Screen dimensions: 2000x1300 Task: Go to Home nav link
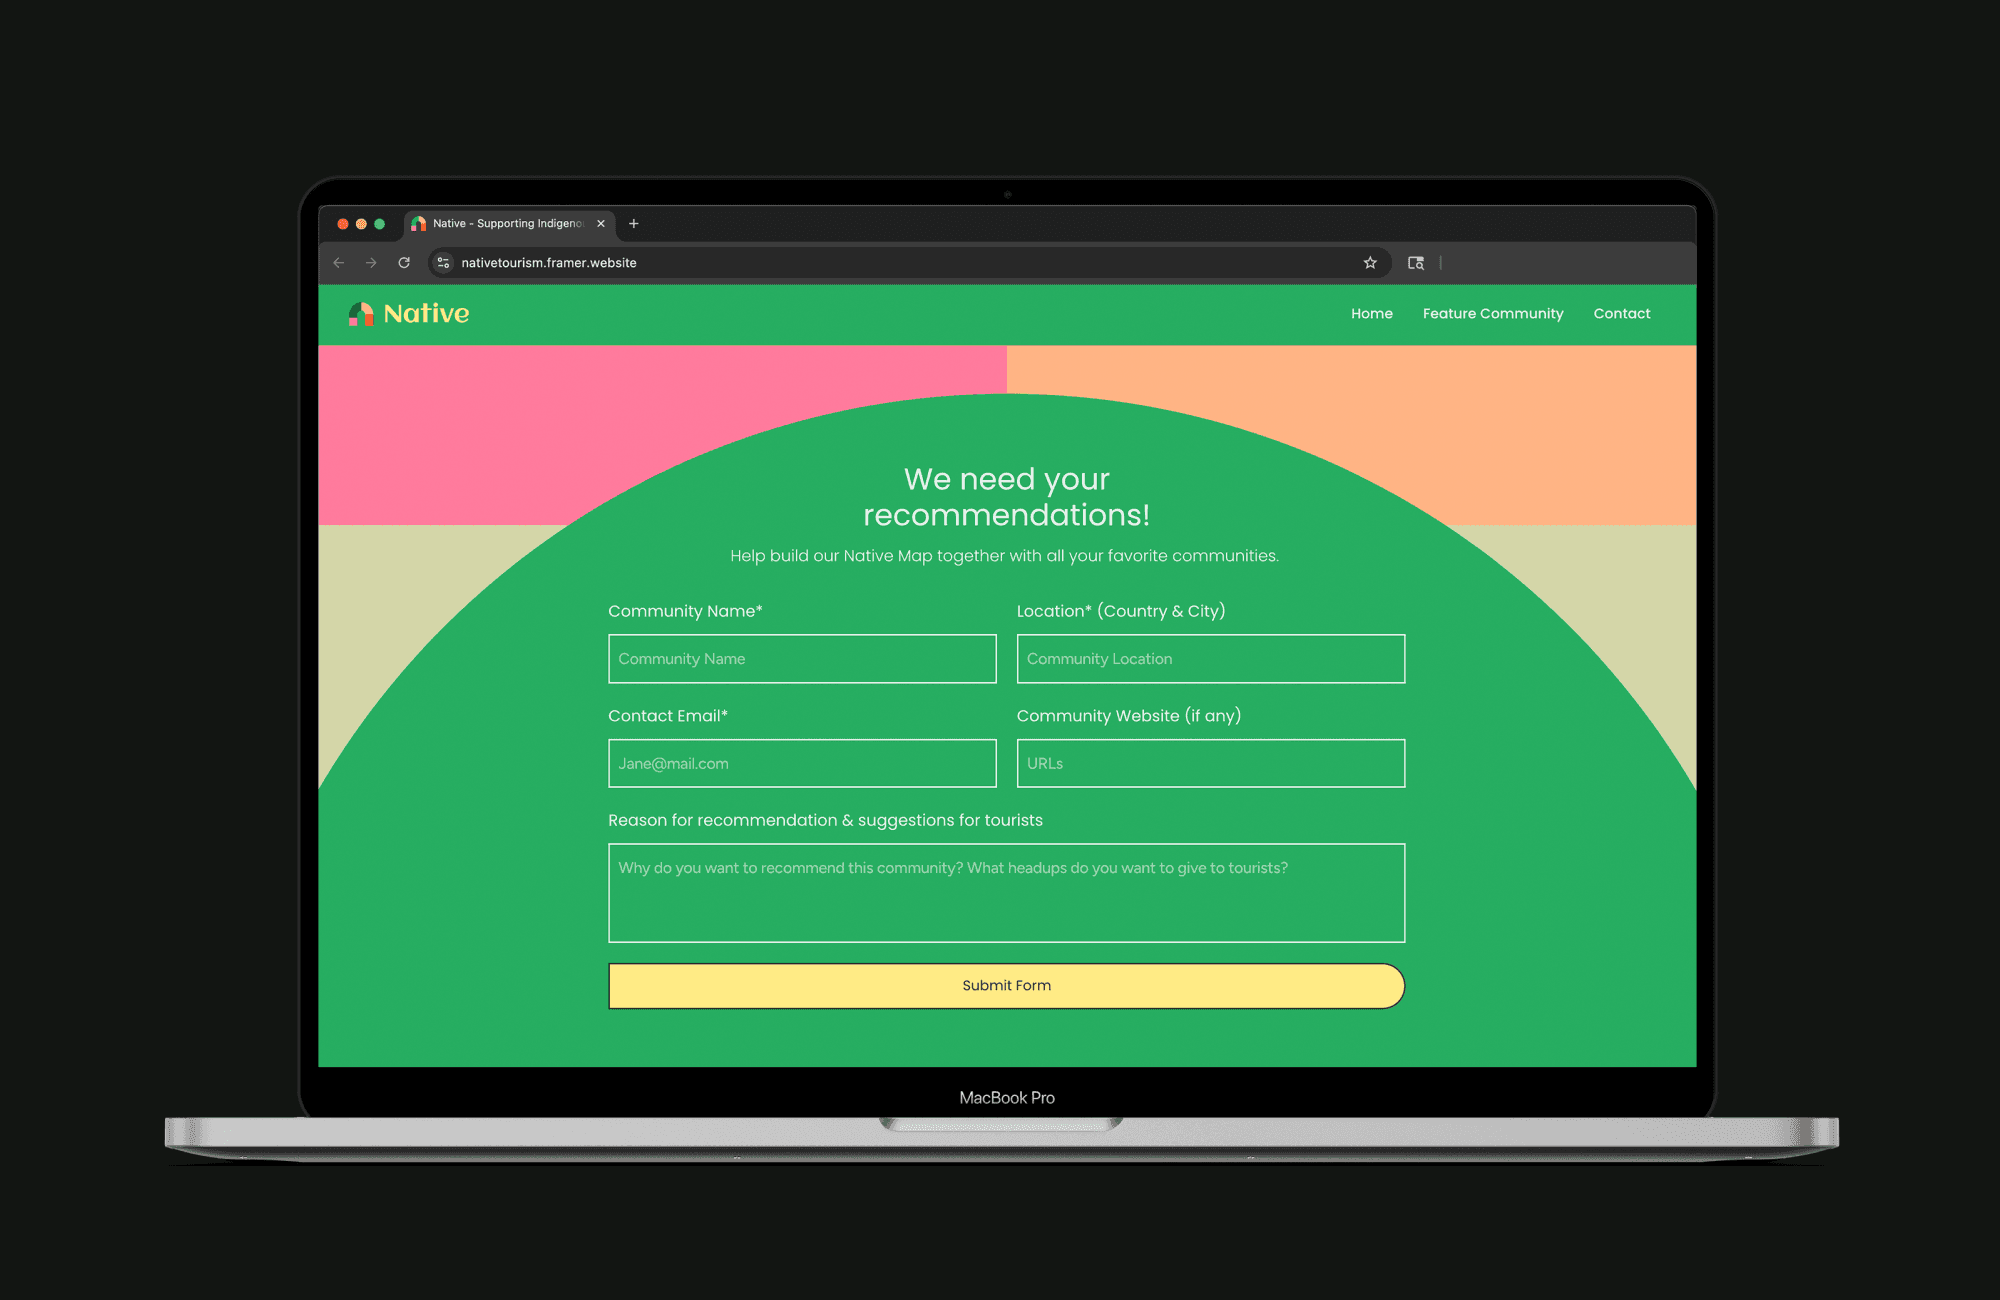tap(1371, 314)
